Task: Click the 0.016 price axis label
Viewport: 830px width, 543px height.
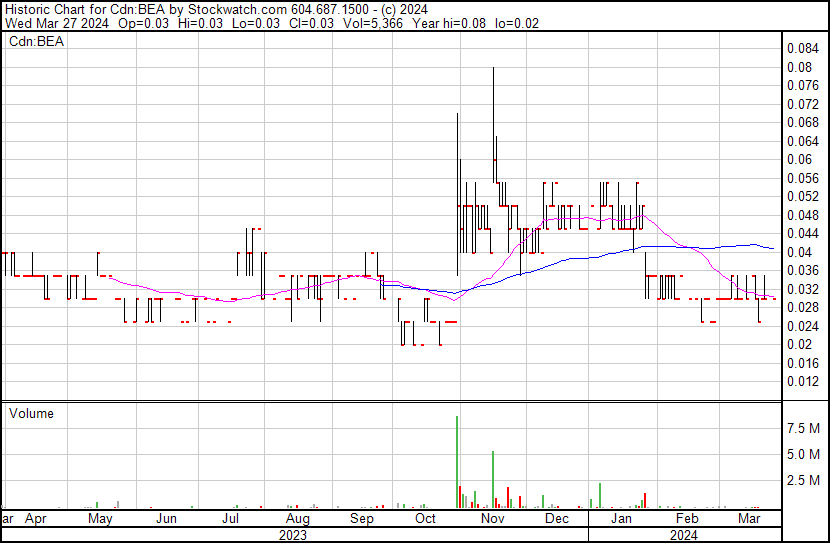Action: 802,363
